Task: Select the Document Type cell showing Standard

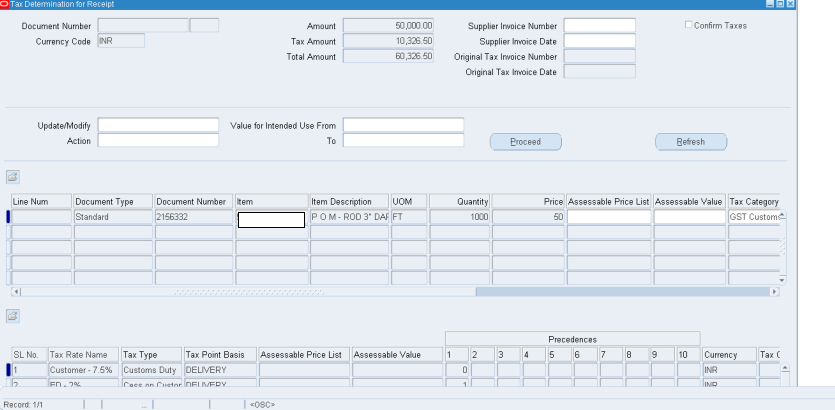Action: [x=113, y=217]
